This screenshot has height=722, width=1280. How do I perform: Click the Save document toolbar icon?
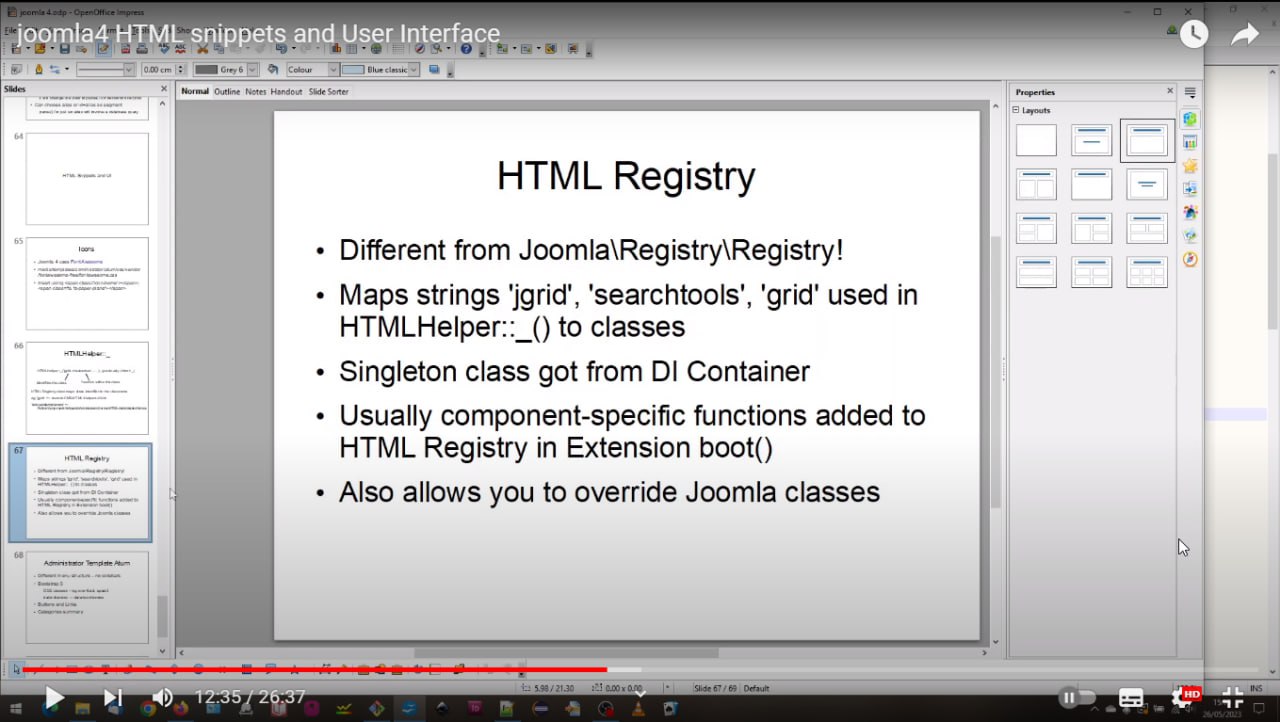(65, 49)
